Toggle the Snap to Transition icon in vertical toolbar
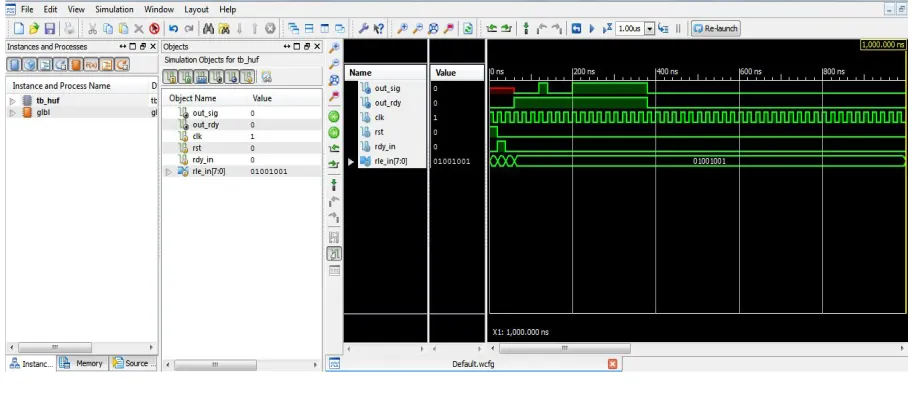912x394 pixels. [334, 254]
